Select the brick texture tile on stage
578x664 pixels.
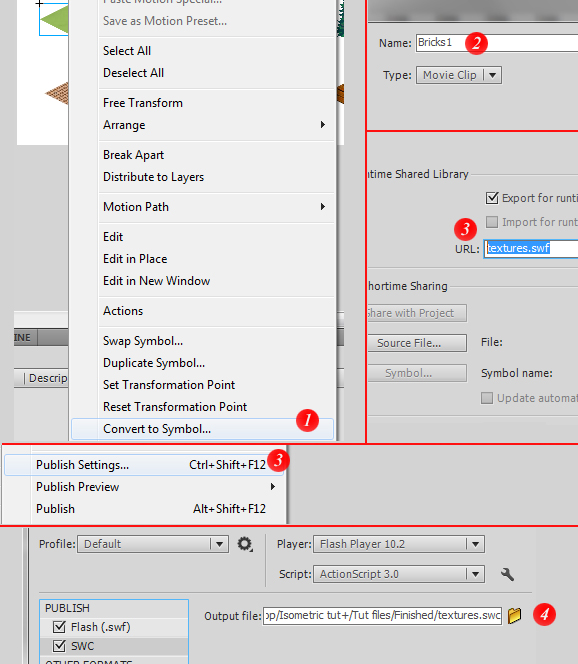(x=57, y=93)
